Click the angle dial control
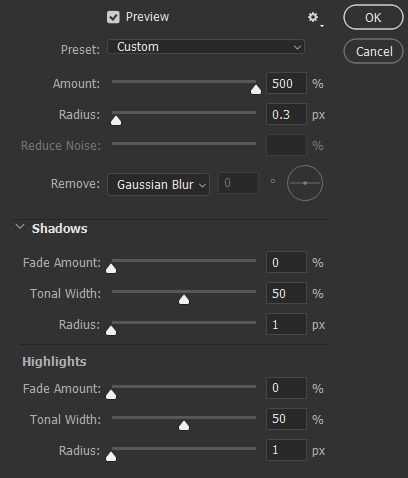 pyautogui.click(x=305, y=183)
